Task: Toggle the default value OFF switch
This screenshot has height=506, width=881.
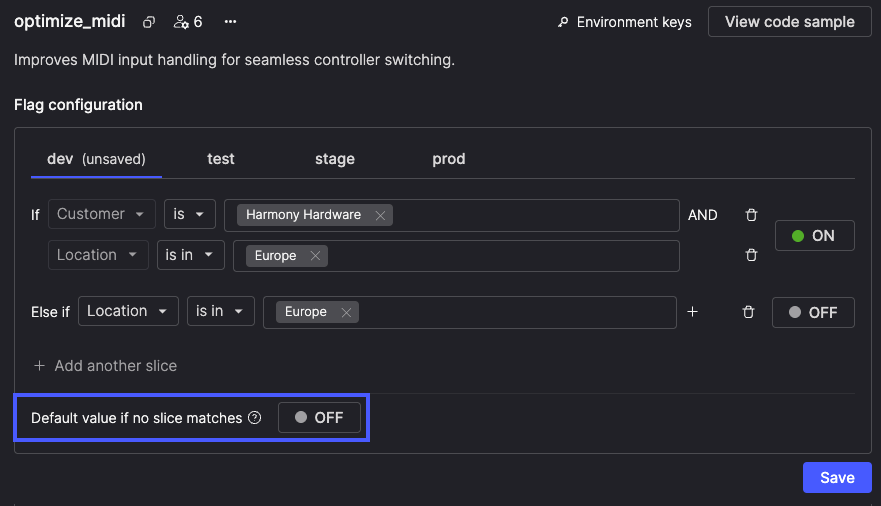Action: point(319,418)
